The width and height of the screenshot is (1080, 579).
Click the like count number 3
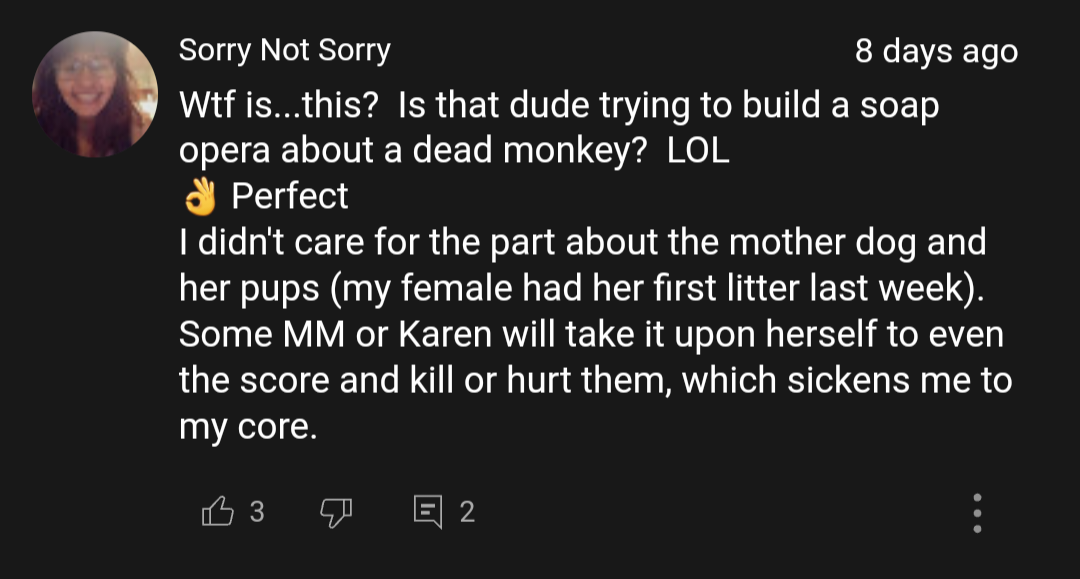click(257, 513)
